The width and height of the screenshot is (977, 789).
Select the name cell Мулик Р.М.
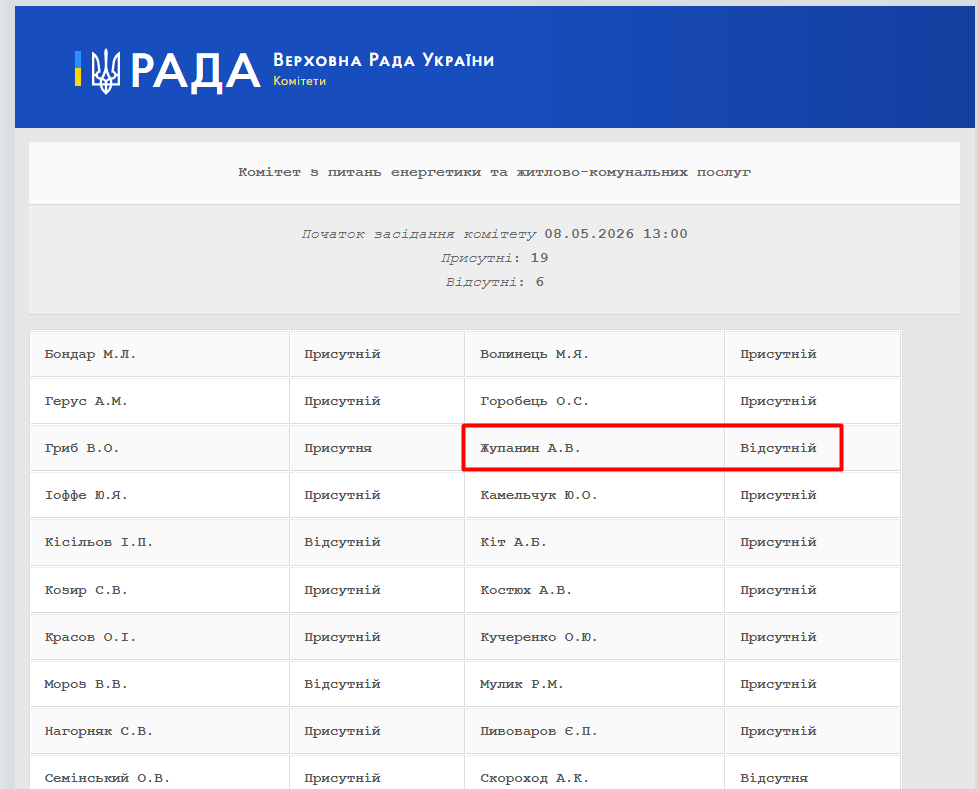[594, 684]
